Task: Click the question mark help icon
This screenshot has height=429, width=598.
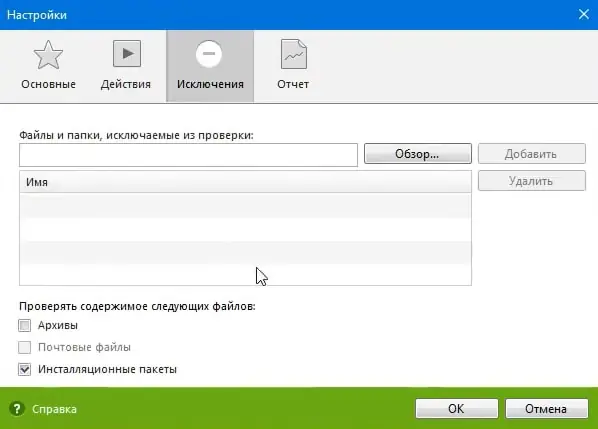Action: click(17, 409)
